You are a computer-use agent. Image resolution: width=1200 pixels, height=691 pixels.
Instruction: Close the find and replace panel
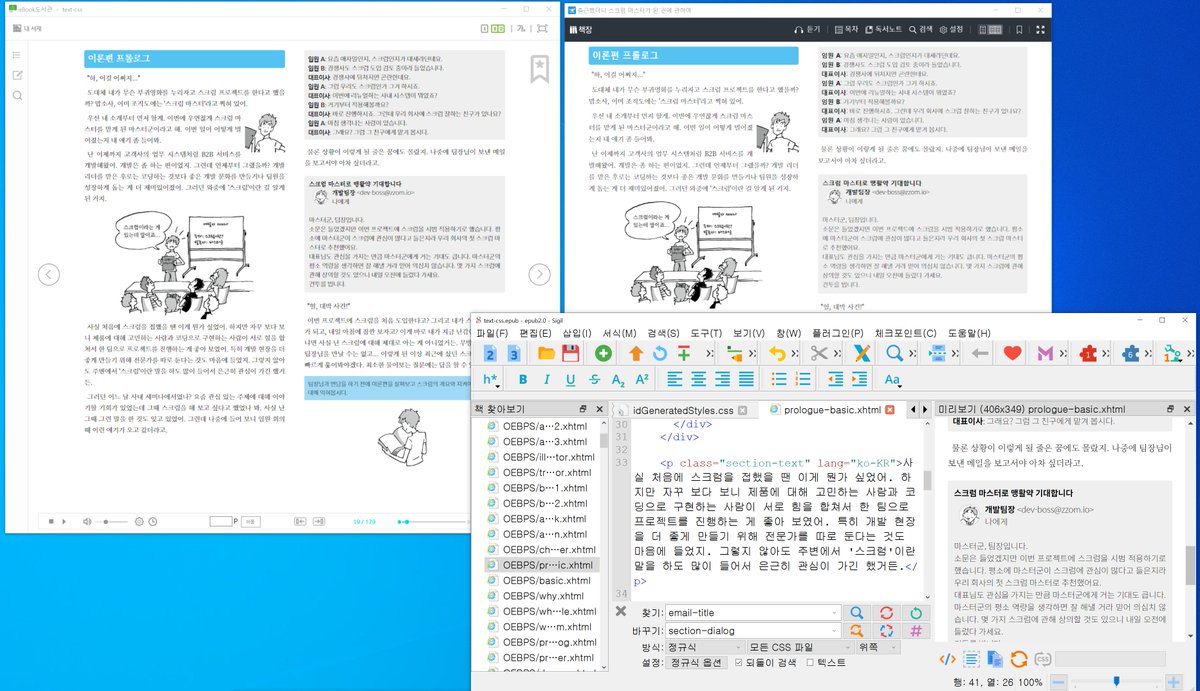tap(620, 612)
